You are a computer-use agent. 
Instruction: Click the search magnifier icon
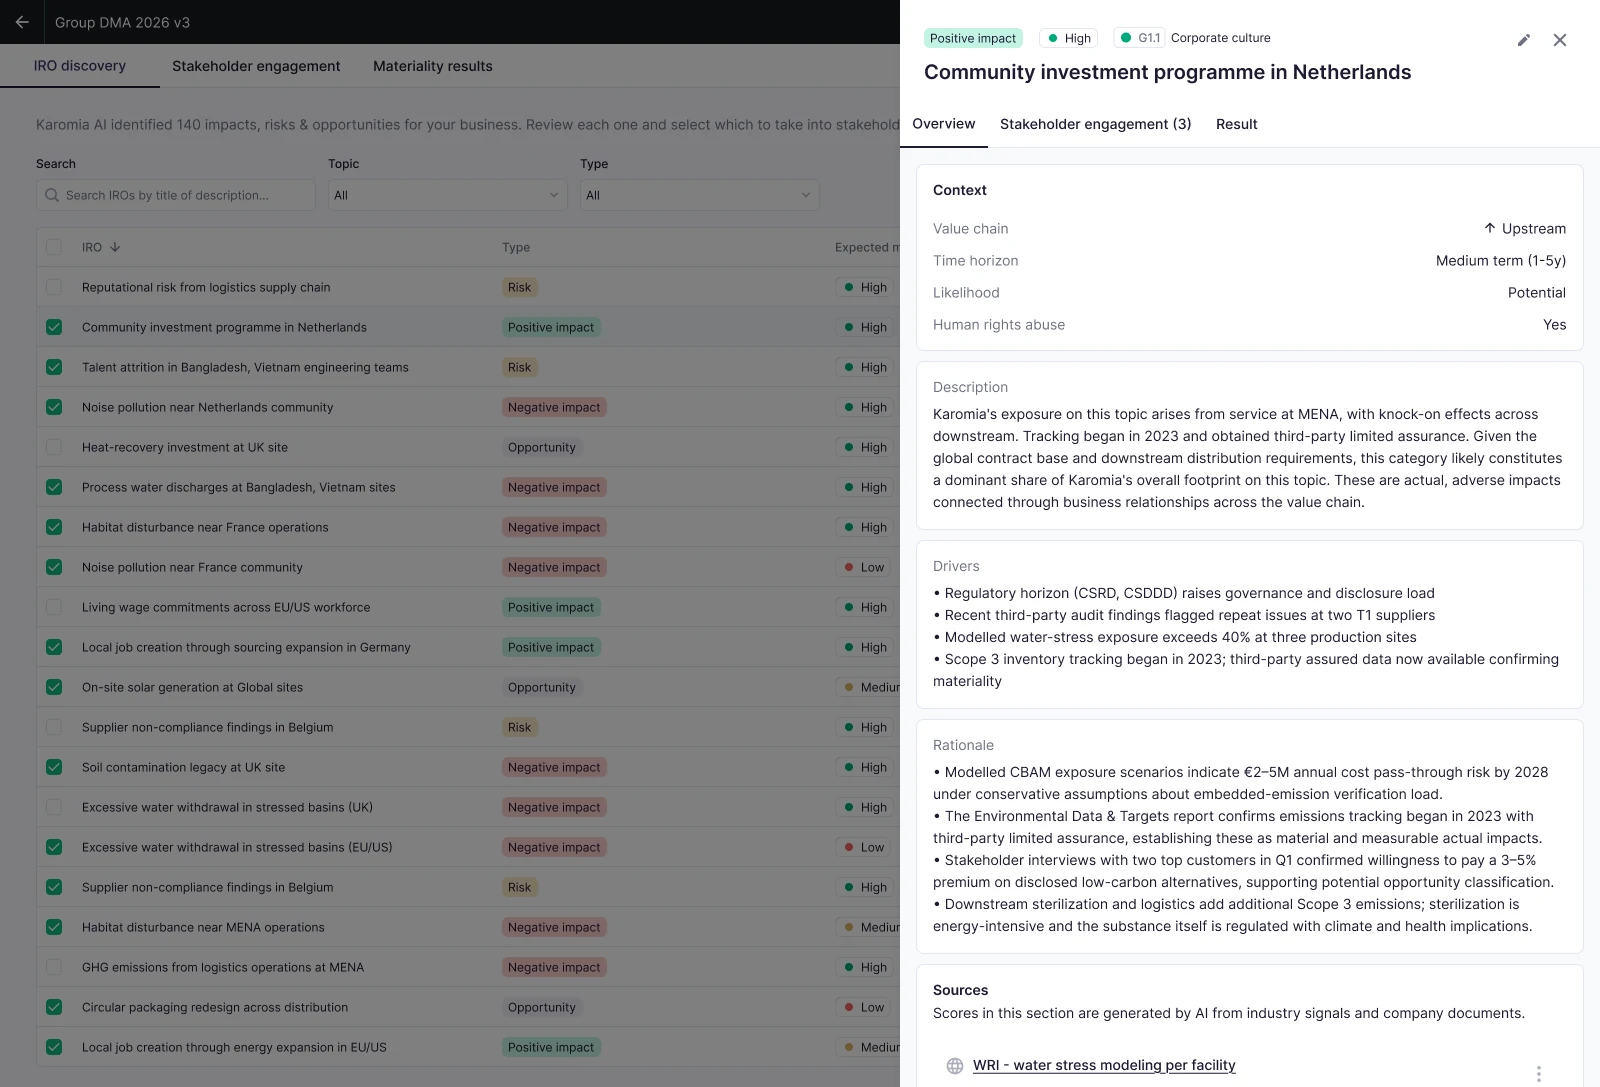coord(52,195)
